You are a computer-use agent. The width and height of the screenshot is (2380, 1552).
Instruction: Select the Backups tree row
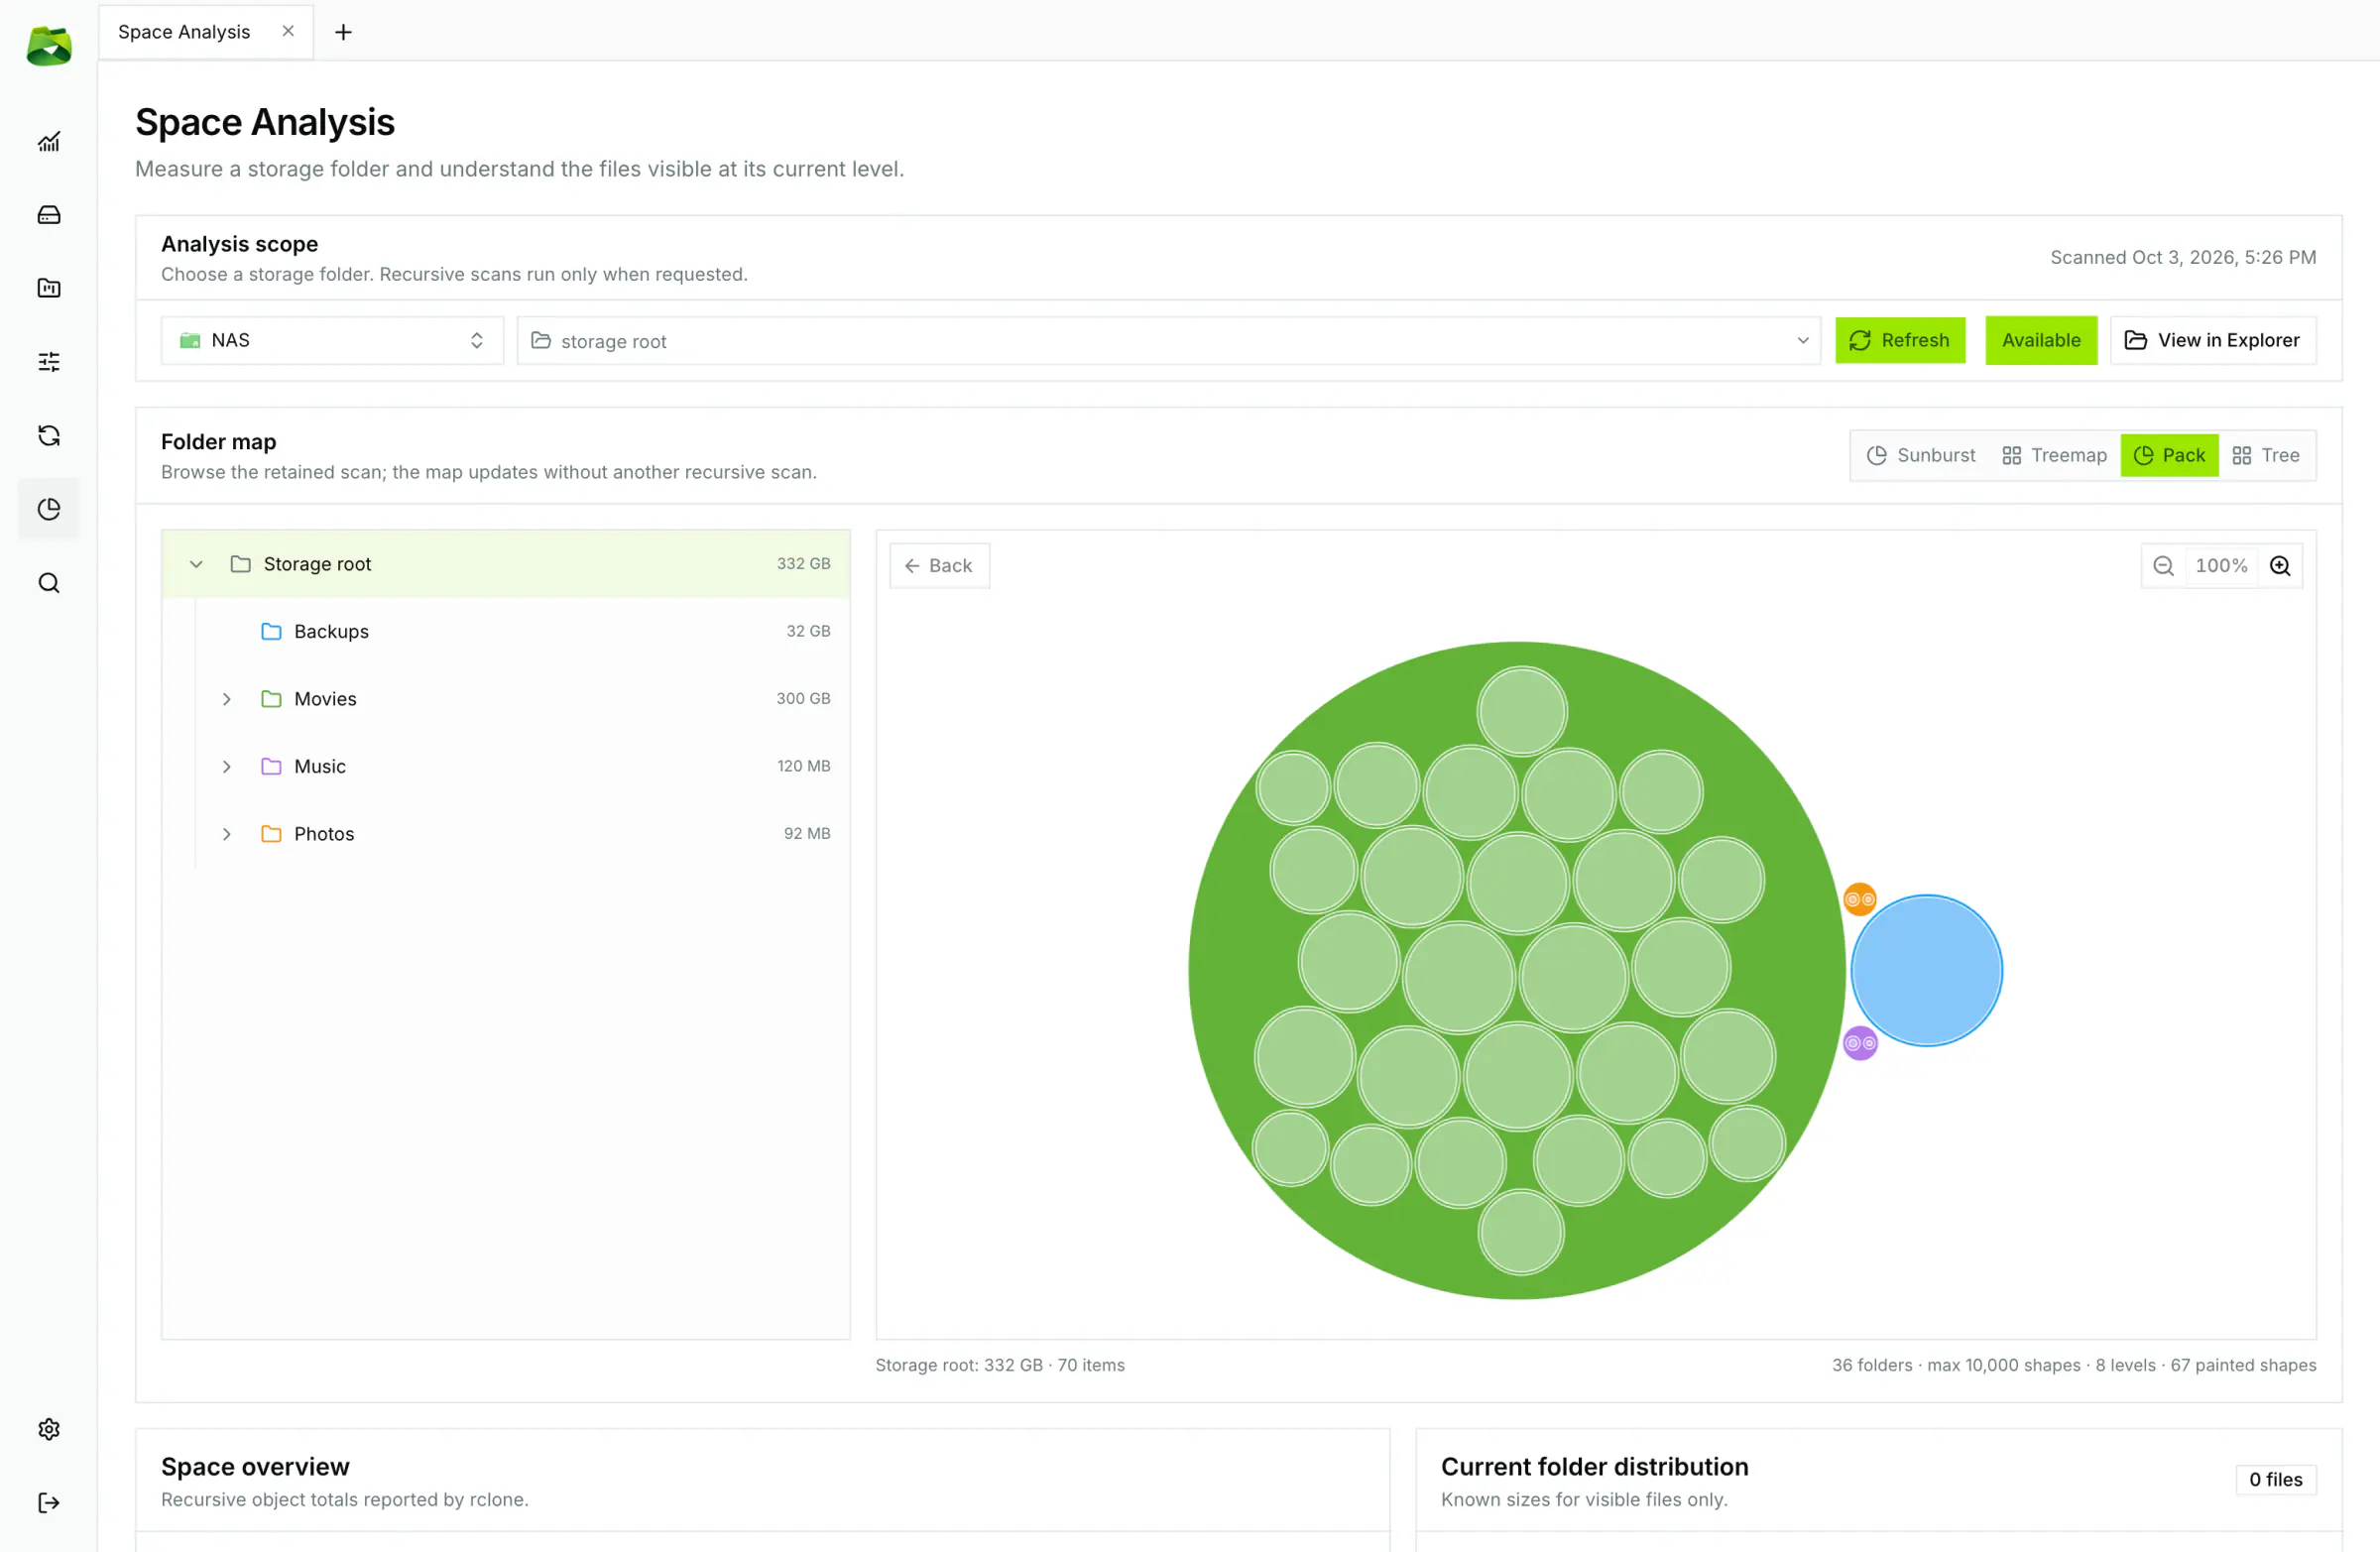click(x=506, y=631)
